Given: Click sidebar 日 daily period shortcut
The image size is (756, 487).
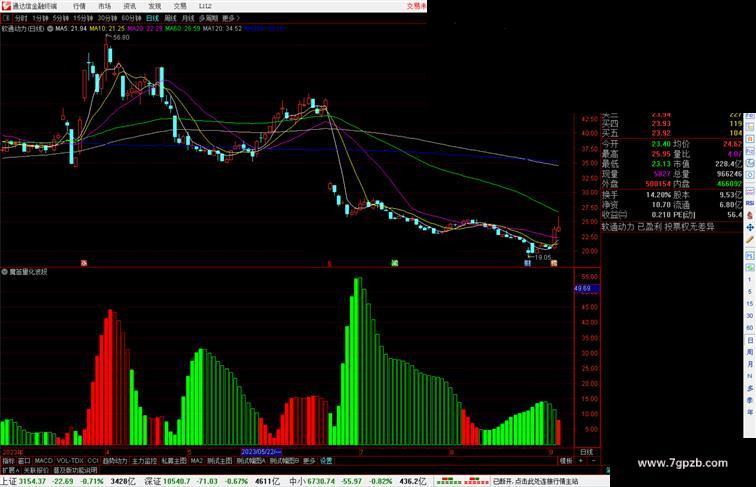Looking at the screenshot, I should click(x=750, y=340).
